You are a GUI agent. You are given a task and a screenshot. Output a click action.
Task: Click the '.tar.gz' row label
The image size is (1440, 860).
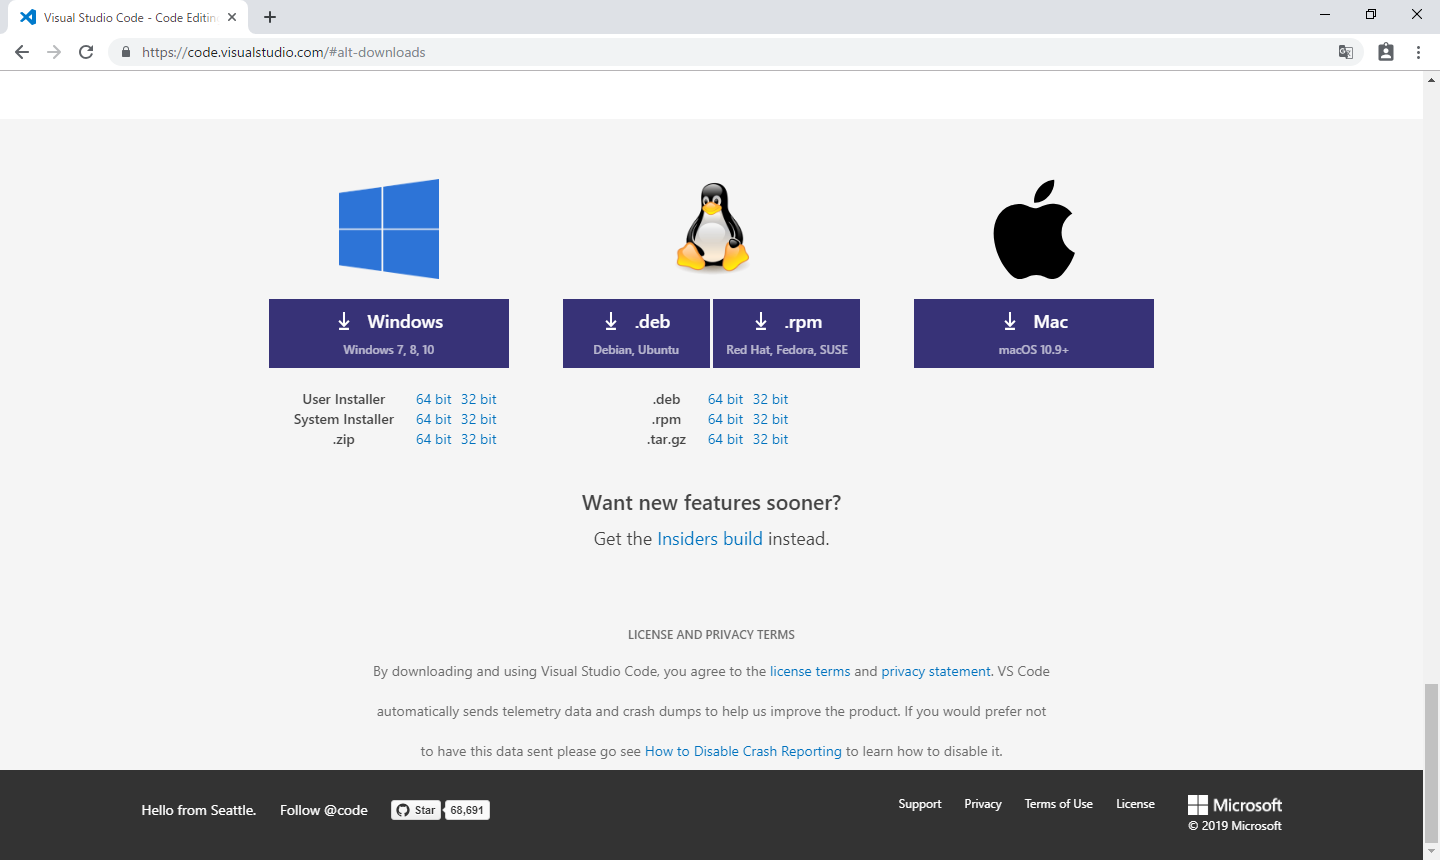coord(667,439)
